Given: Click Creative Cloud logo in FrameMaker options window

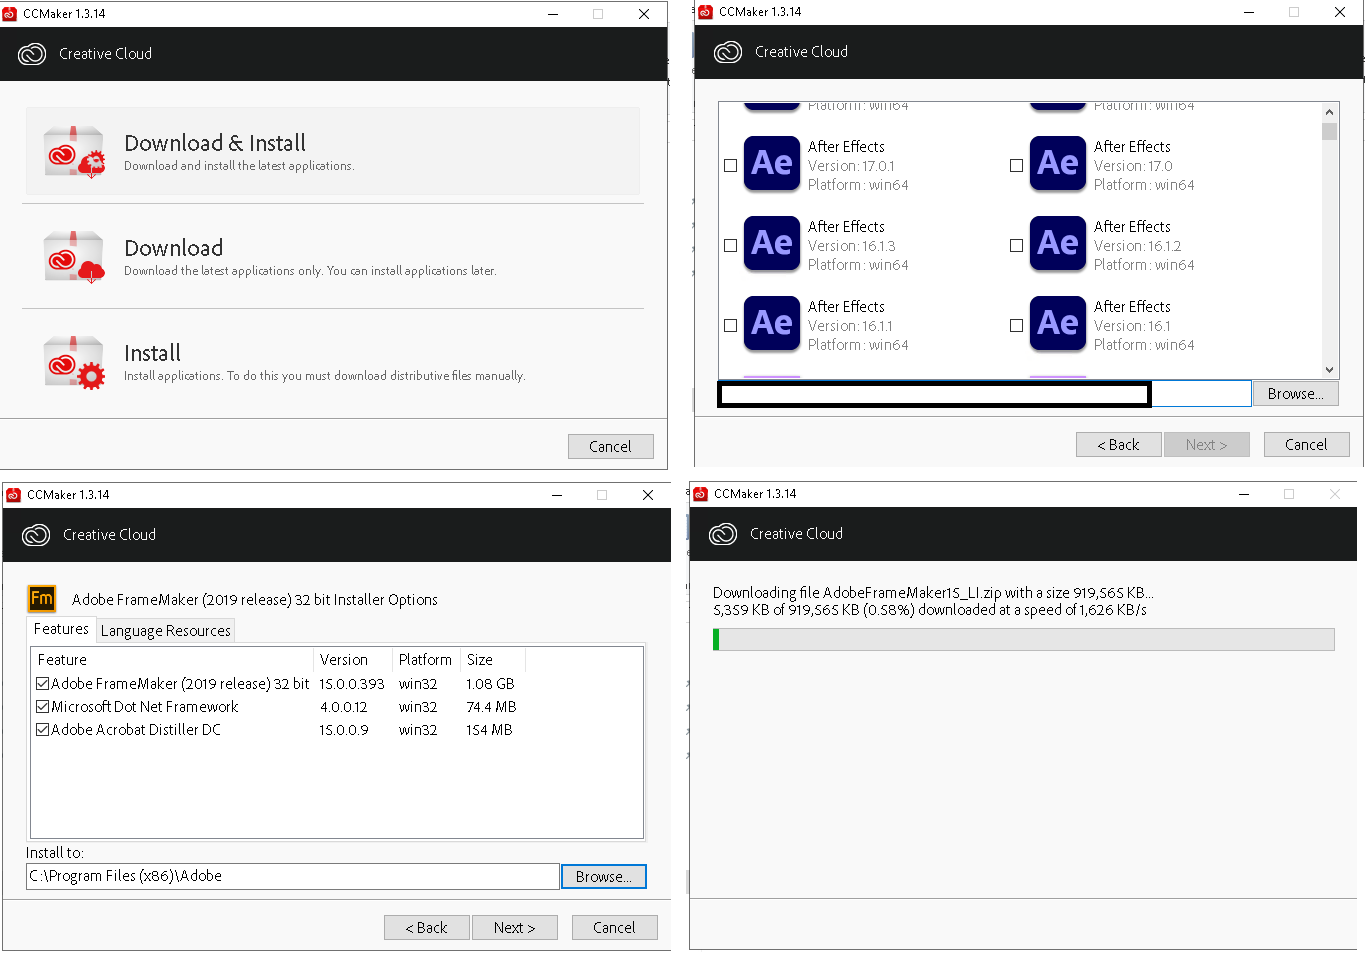Looking at the screenshot, I should click(36, 535).
